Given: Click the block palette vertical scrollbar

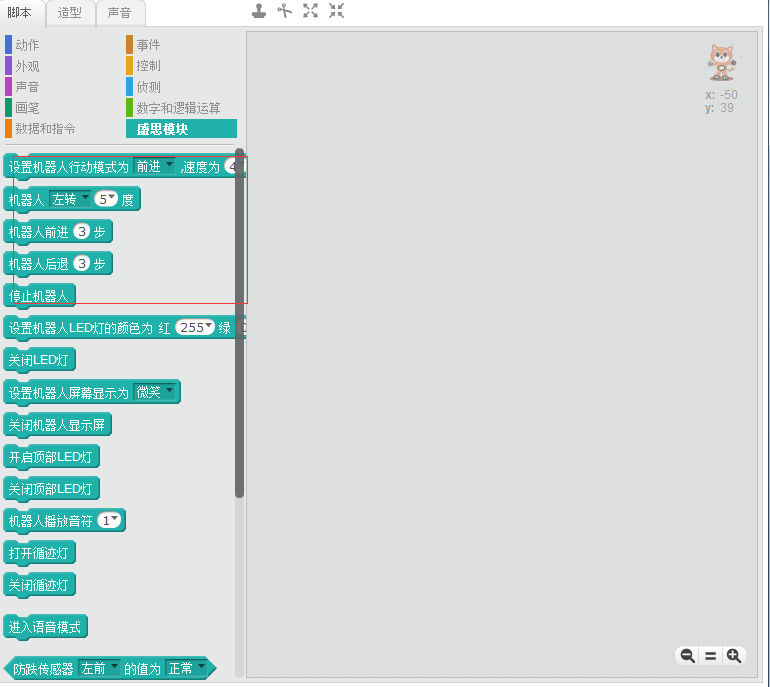Looking at the screenshot, I should [240, 320].
